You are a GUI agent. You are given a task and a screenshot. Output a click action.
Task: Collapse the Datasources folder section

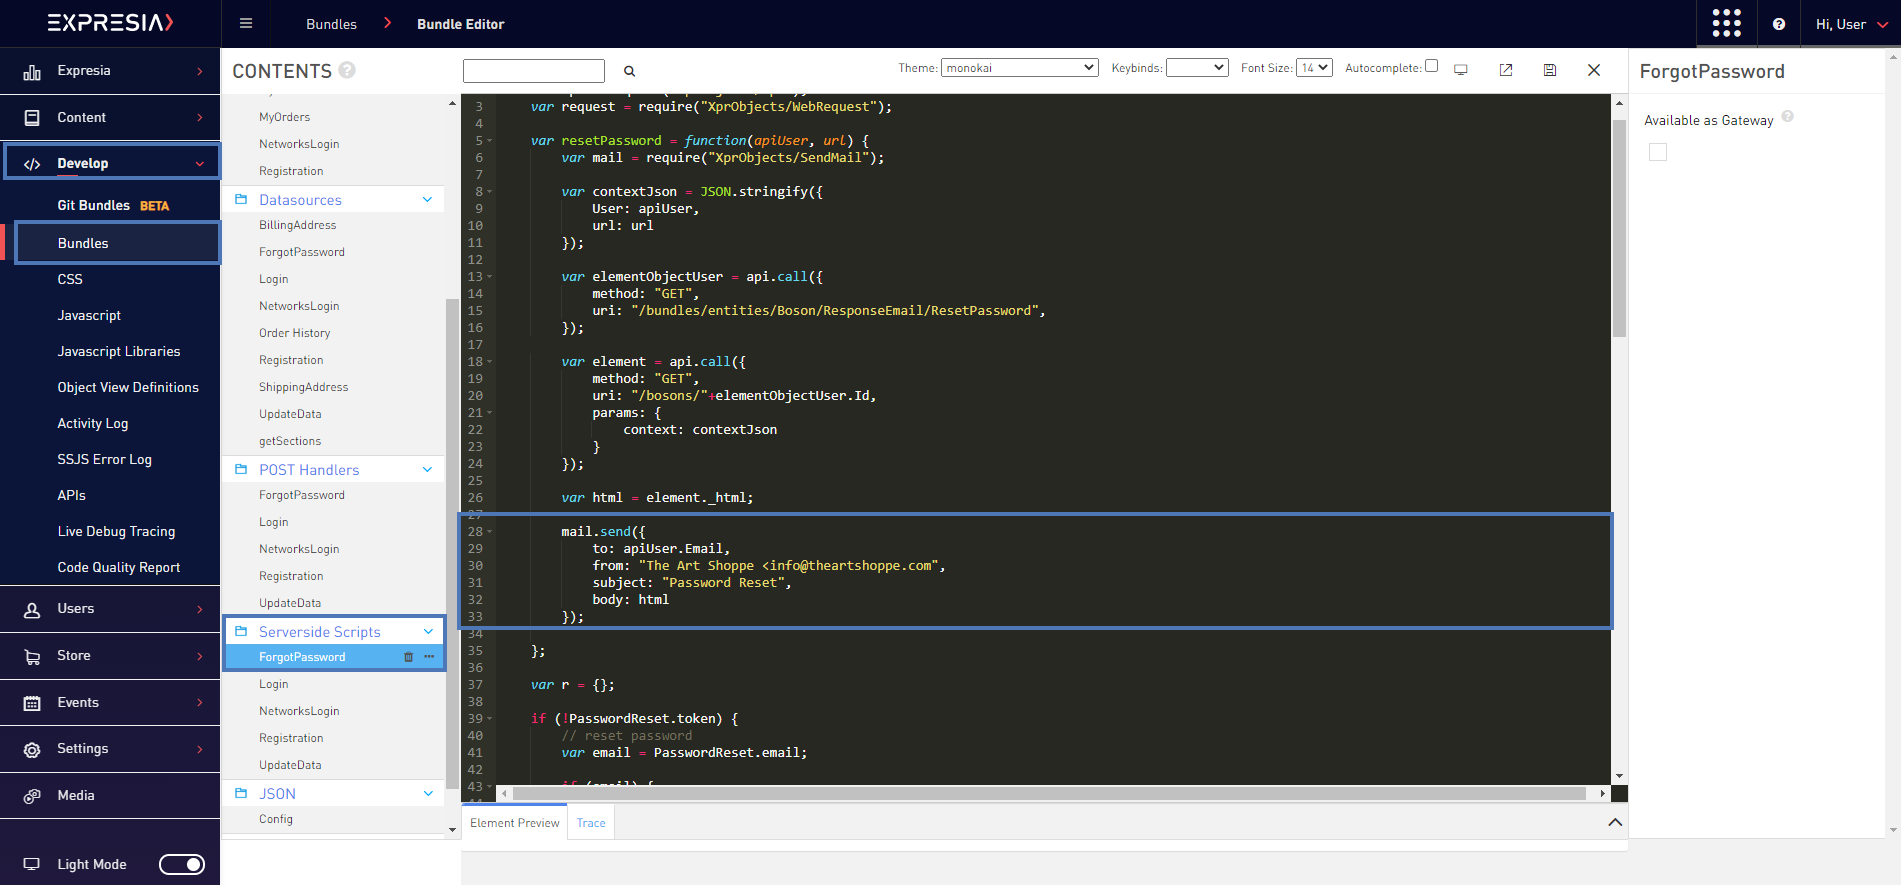pos(427,200)
